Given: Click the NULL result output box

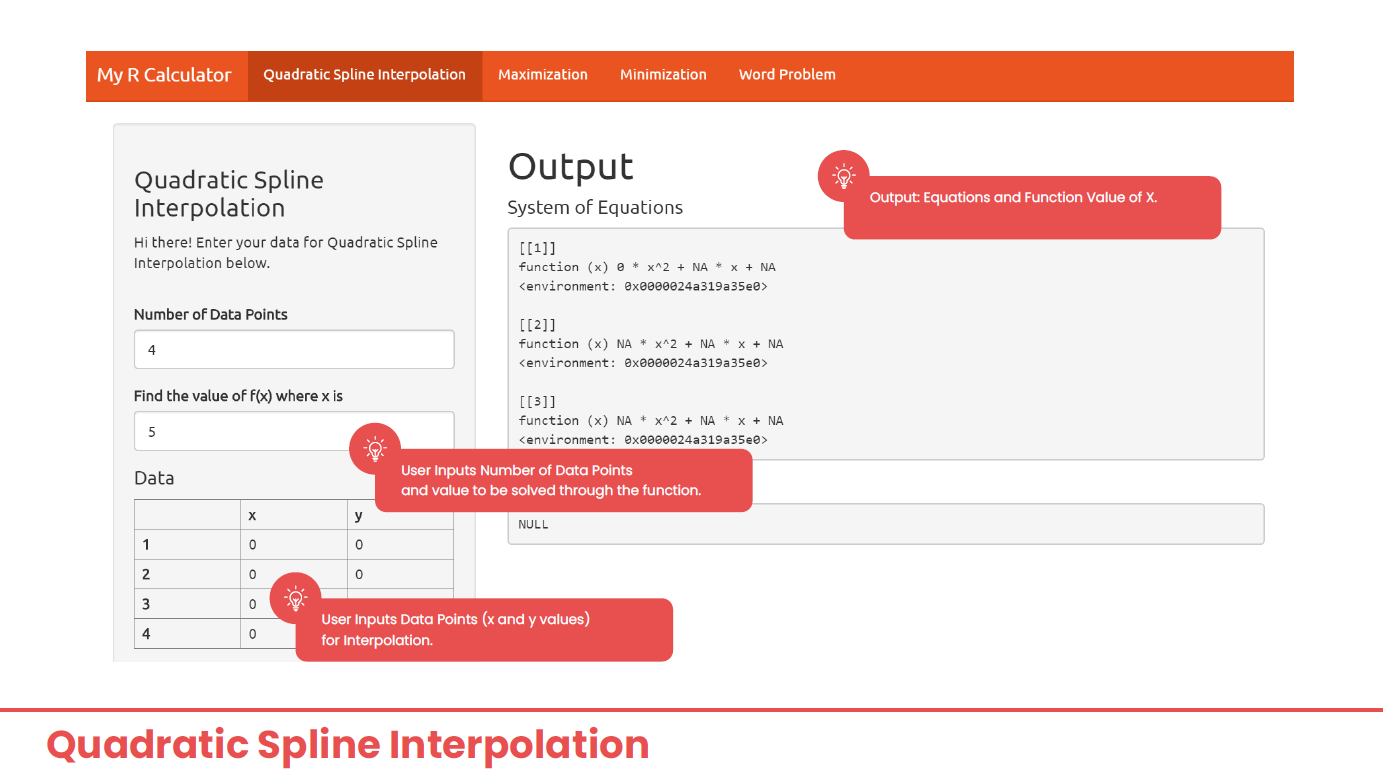Looking at the screenshot, I should 886,524.
